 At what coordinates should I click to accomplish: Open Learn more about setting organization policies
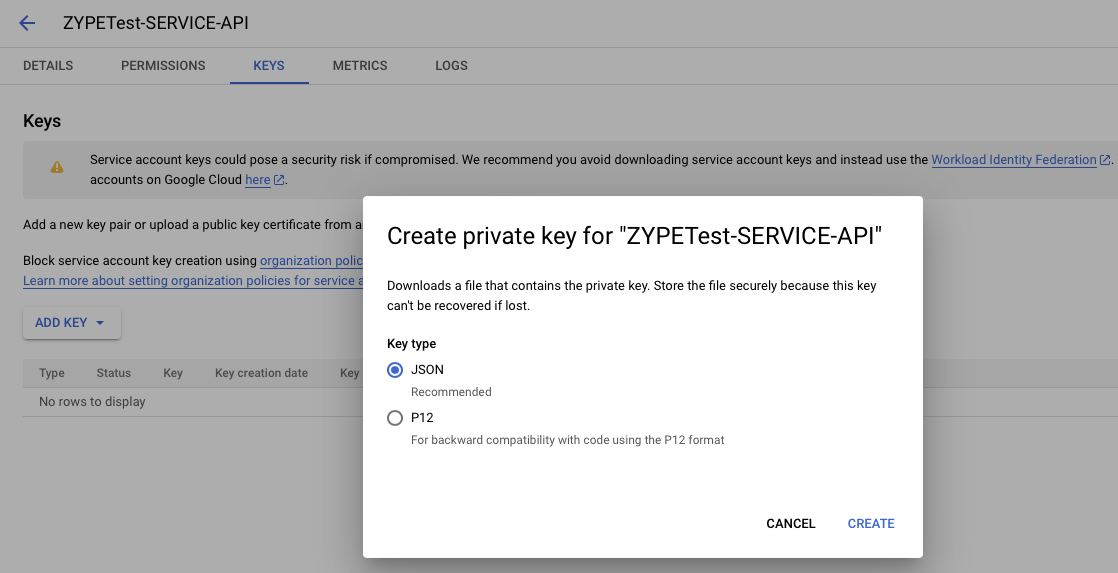(x=193, y=281)
